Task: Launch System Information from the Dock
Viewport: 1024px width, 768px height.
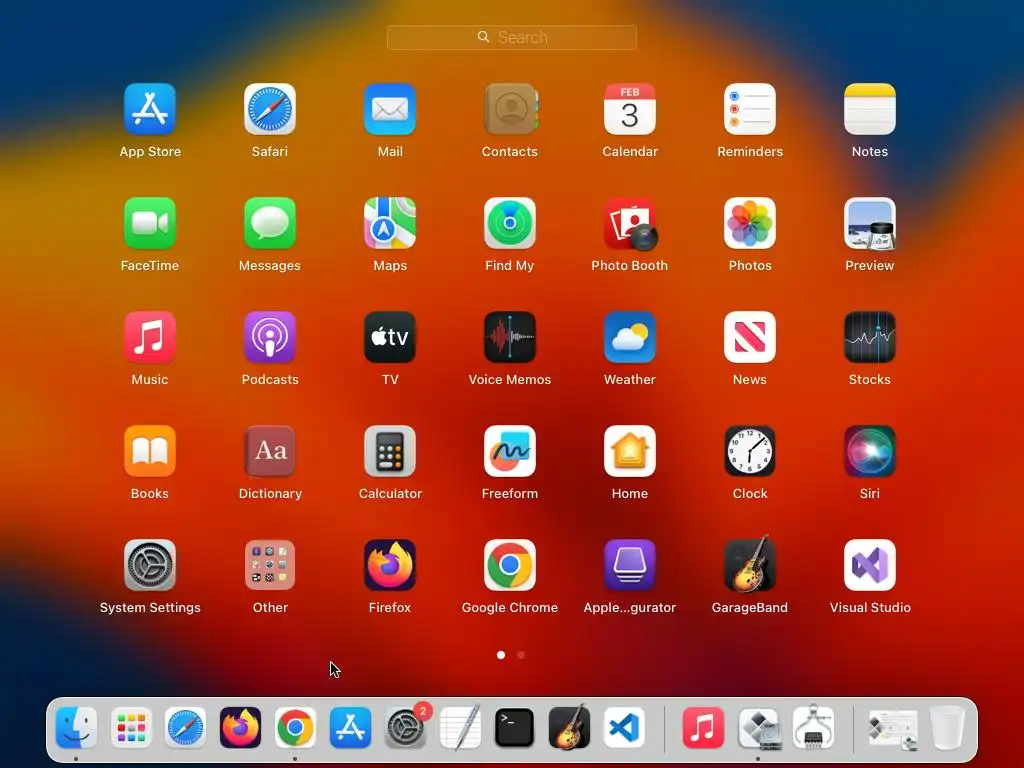Action: tap(813, 727)
